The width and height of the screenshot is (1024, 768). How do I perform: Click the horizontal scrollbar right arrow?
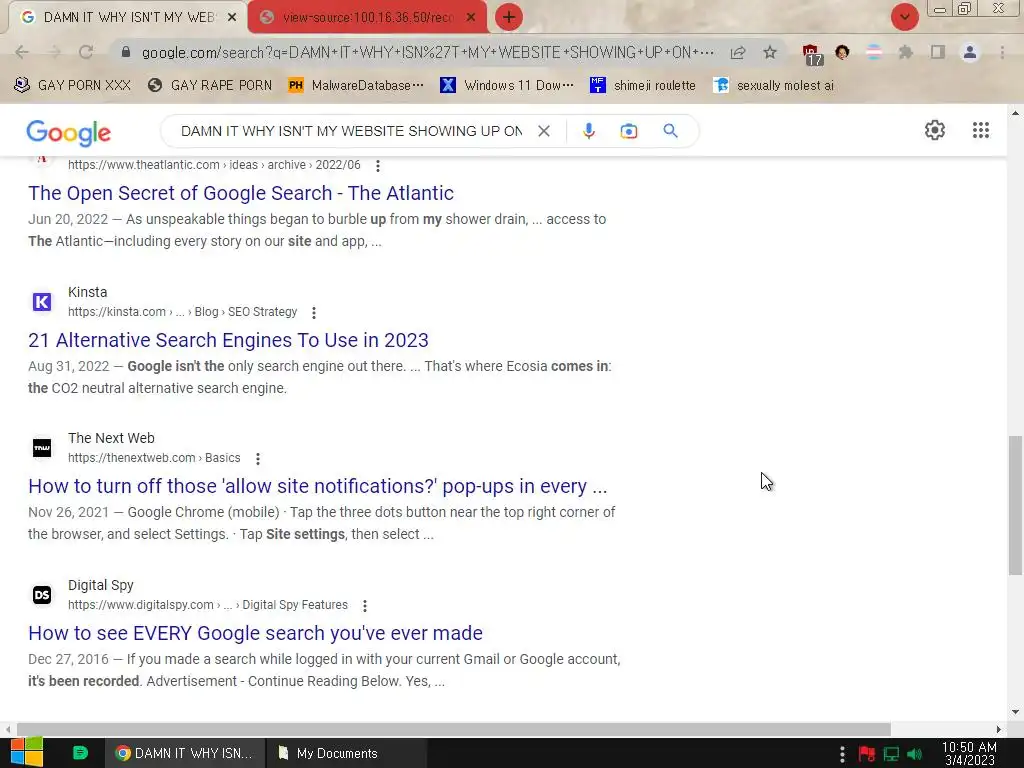[x=999, y=729]
